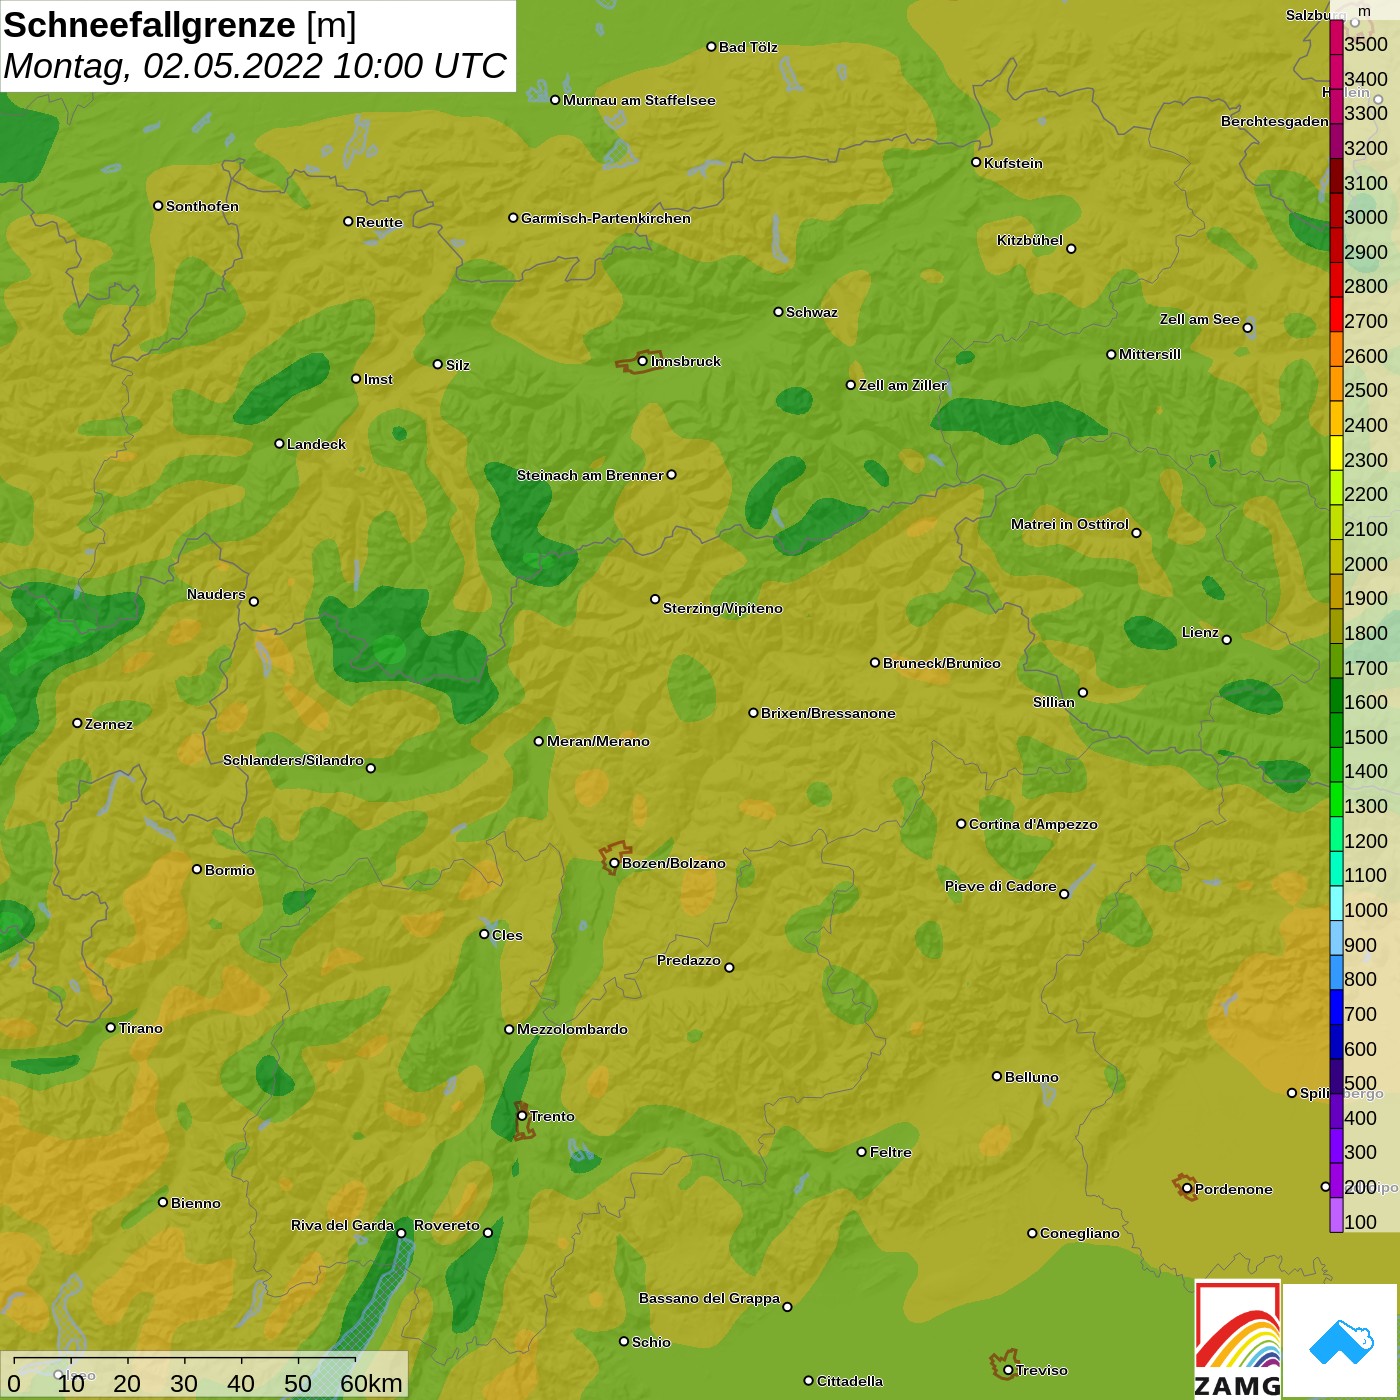Click the Feltre label

click(891, 1152)
